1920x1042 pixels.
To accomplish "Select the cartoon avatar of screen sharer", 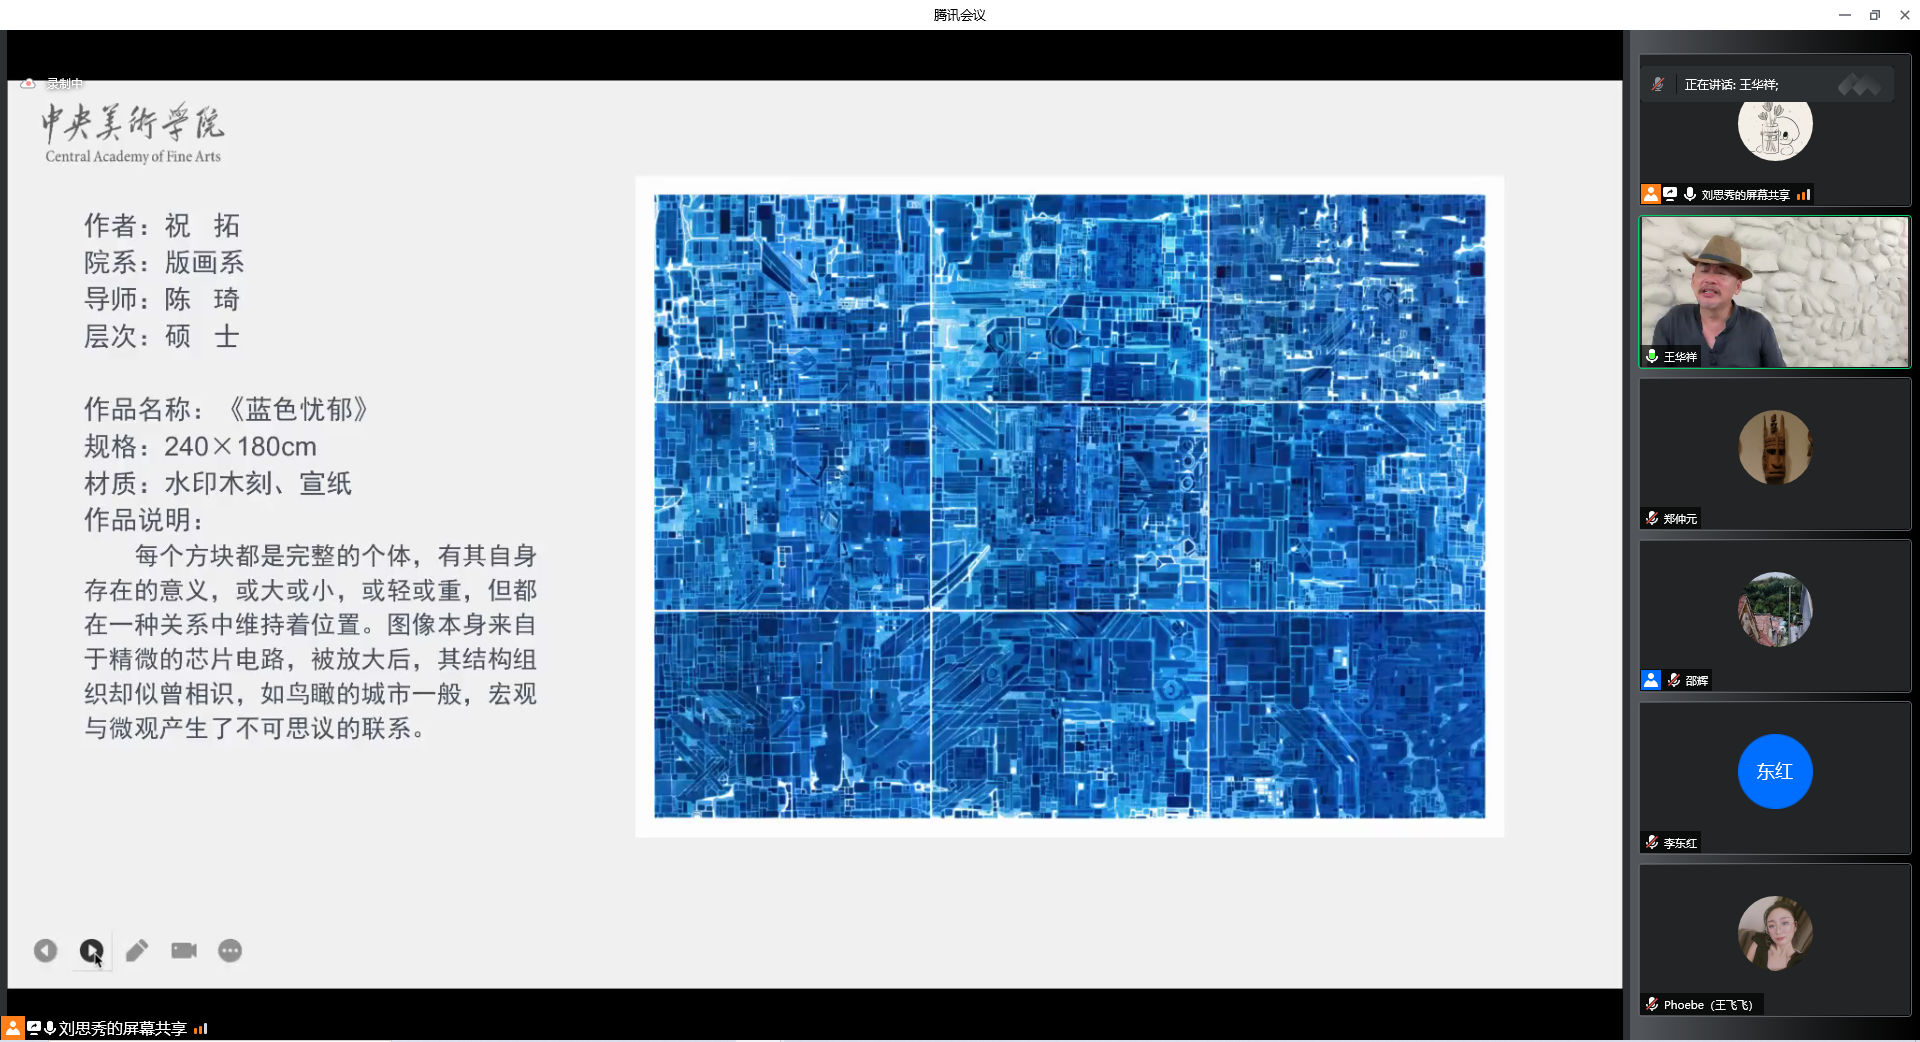I will (1775, 125).
